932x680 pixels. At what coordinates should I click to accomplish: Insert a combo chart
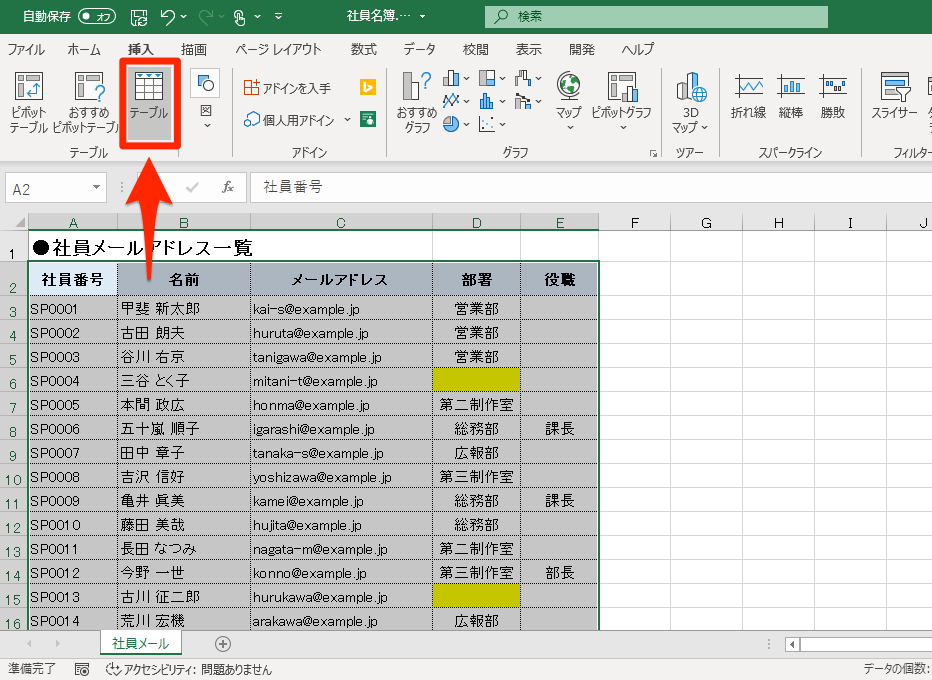click(x=523, y=101)
